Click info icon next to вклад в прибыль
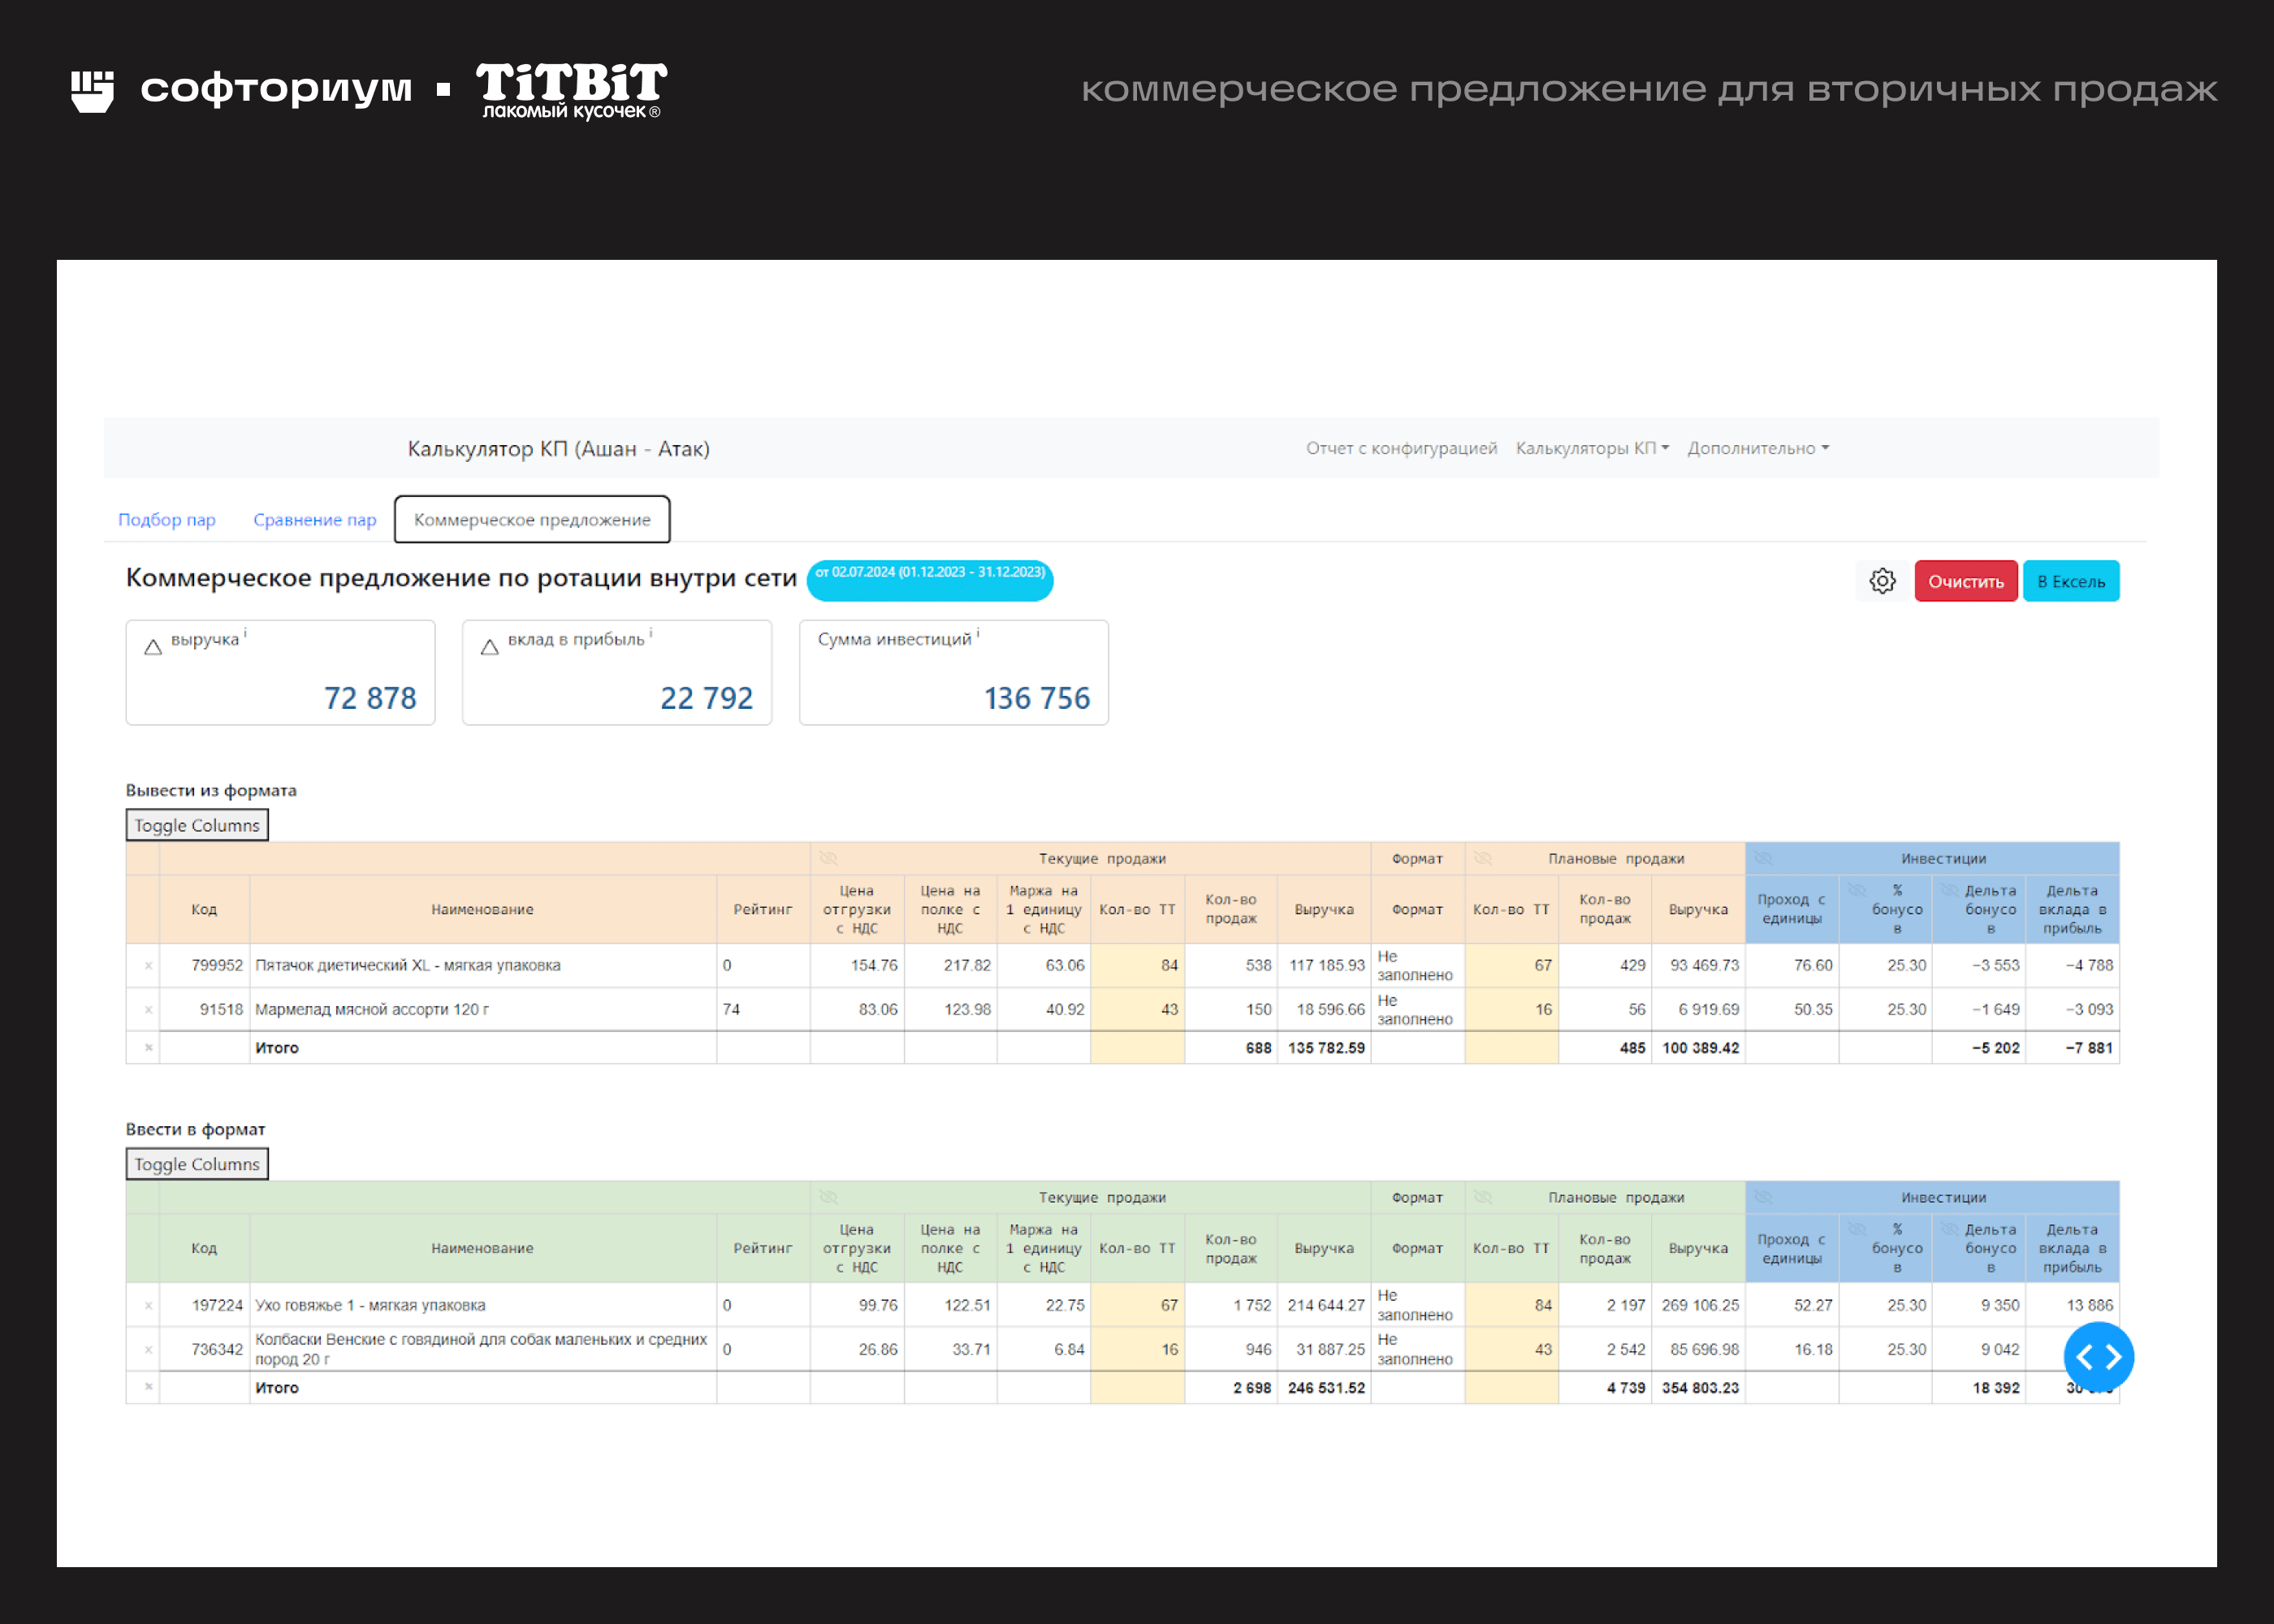Screen dimensions: 2274x1624 651,632
